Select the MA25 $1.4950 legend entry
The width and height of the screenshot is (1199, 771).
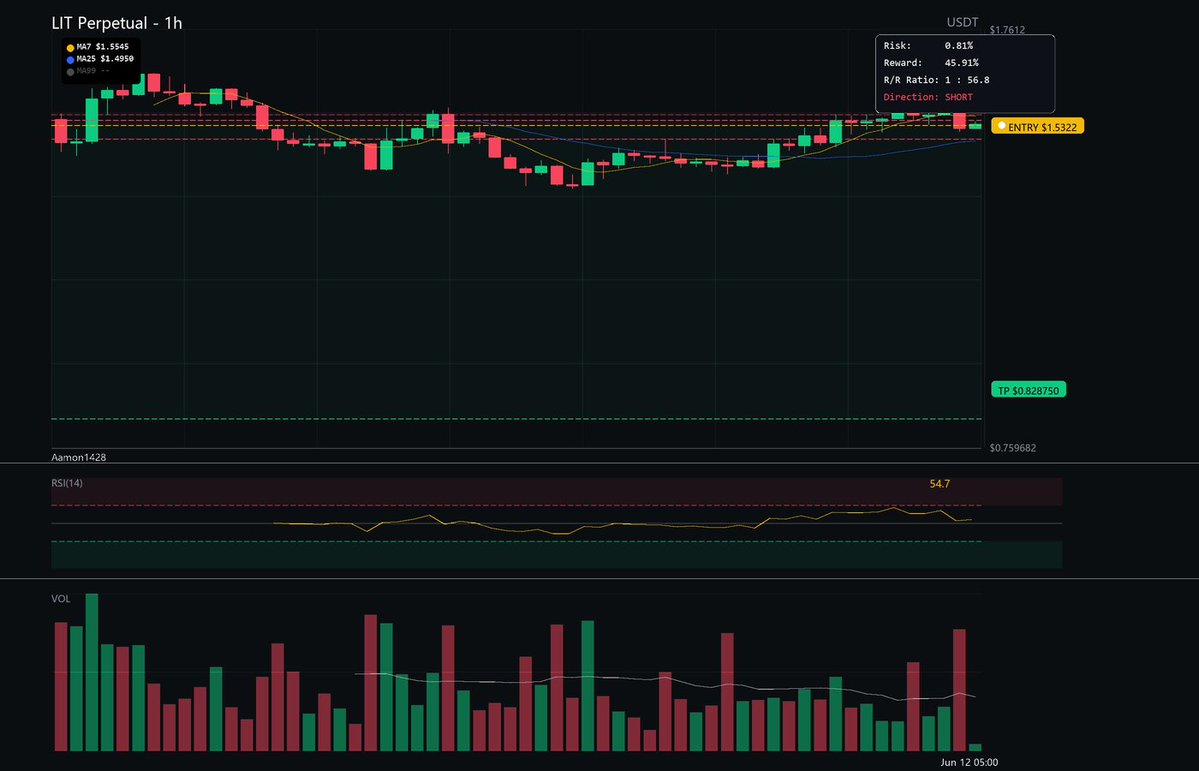[99, 59]
